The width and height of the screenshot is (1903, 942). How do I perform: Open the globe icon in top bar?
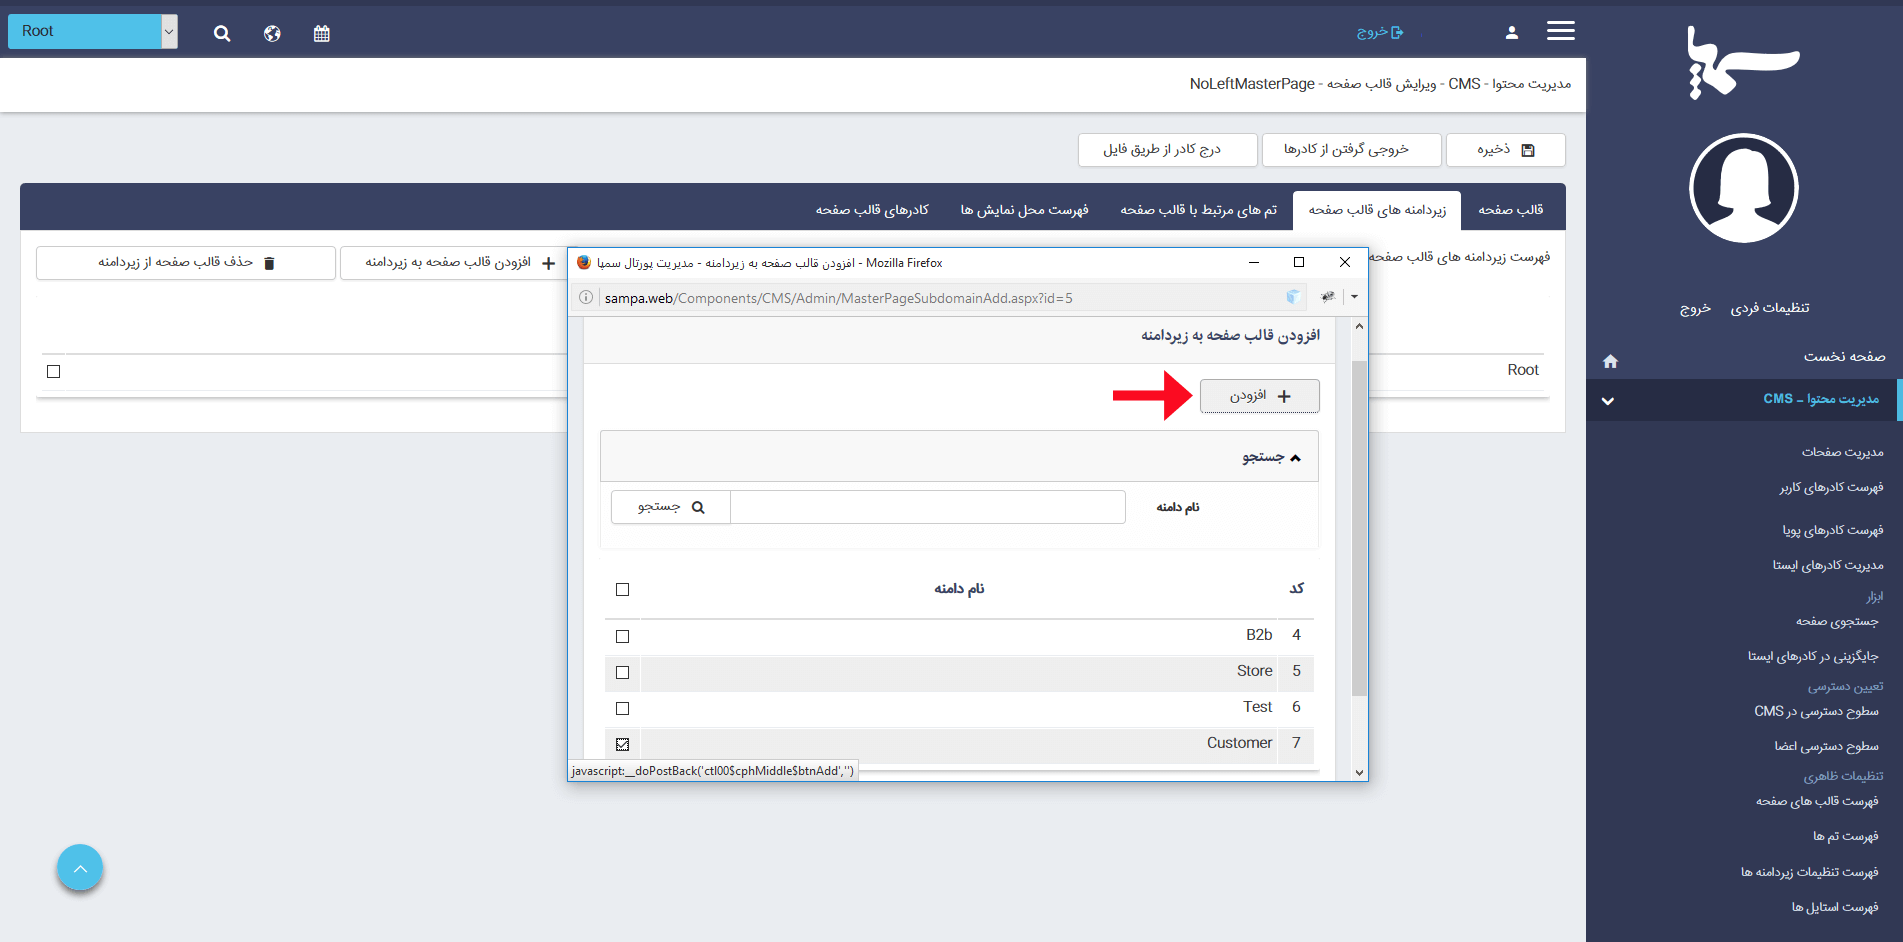tap(272, 33)
